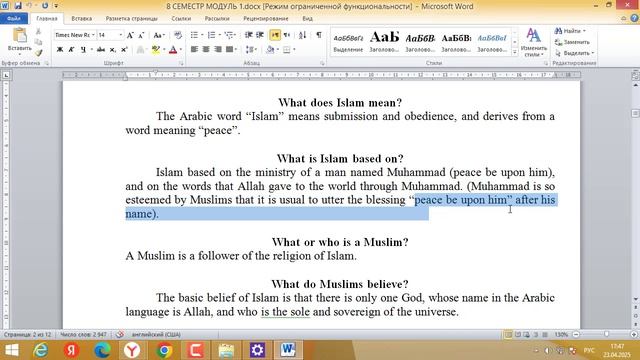Screen dimensions: 640x360
Task: Click the Paste (Вставить) clipboard icon
Action: 20,36
